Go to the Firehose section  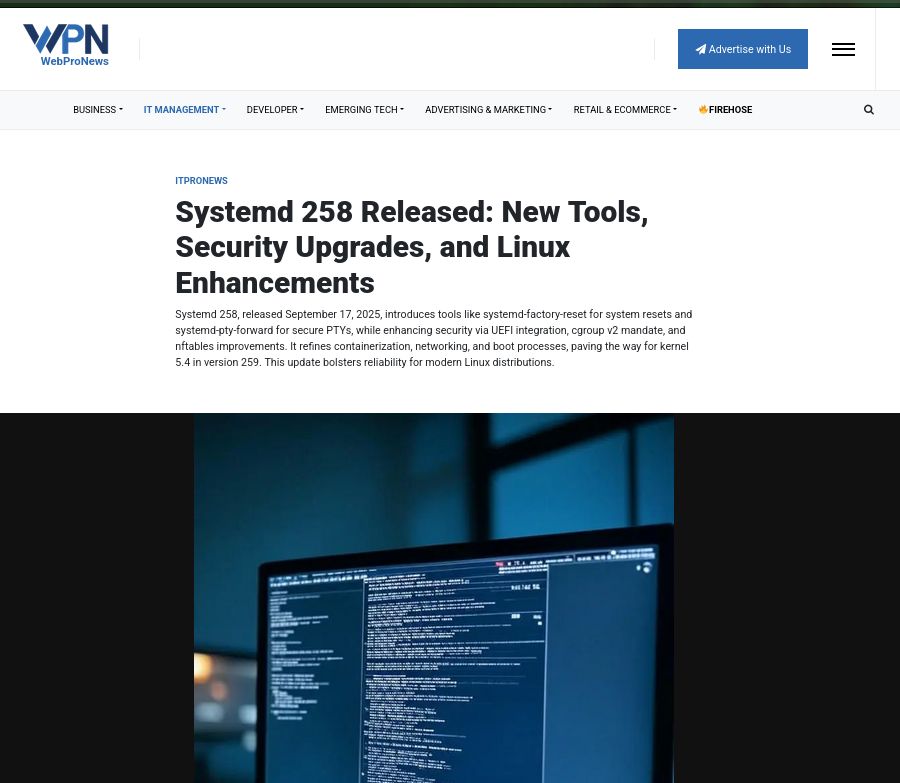point(725,110)
